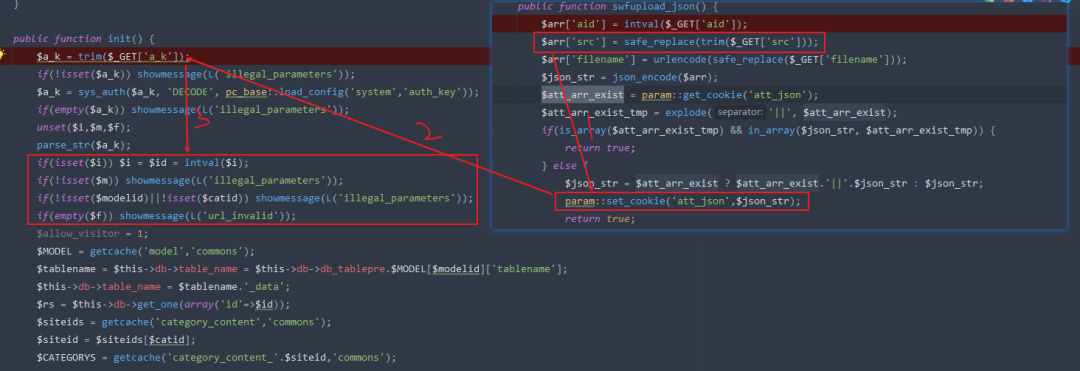This screenshot has height=371, width=1080.
Task: Click the last 'return true;' after set_cookie
Action: tap(599, 219)
